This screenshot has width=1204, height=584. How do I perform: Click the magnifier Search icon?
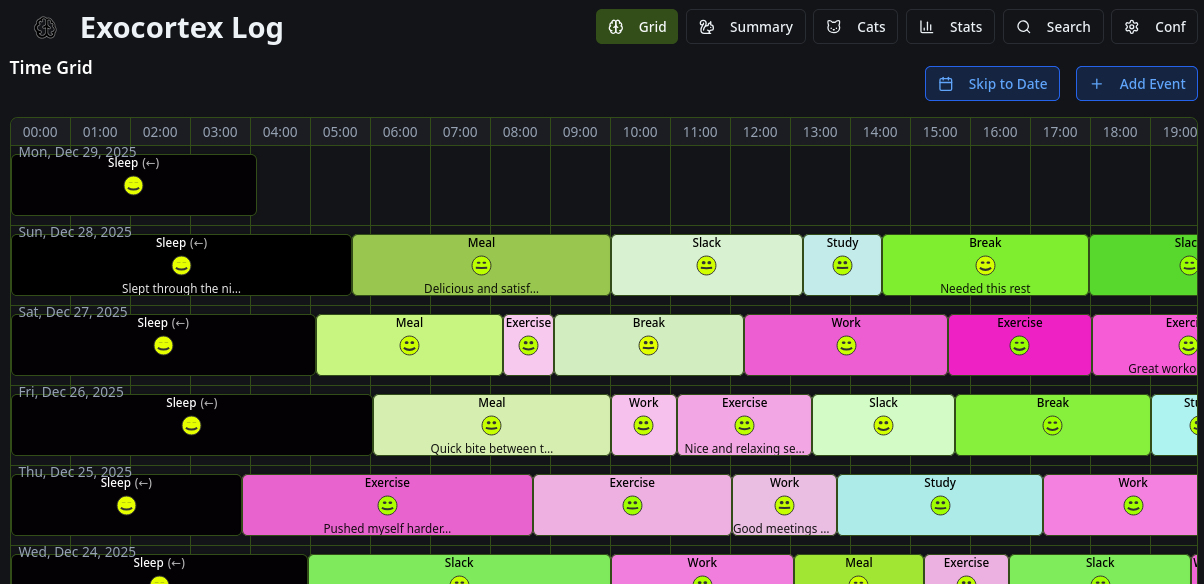coord(1024,27)
